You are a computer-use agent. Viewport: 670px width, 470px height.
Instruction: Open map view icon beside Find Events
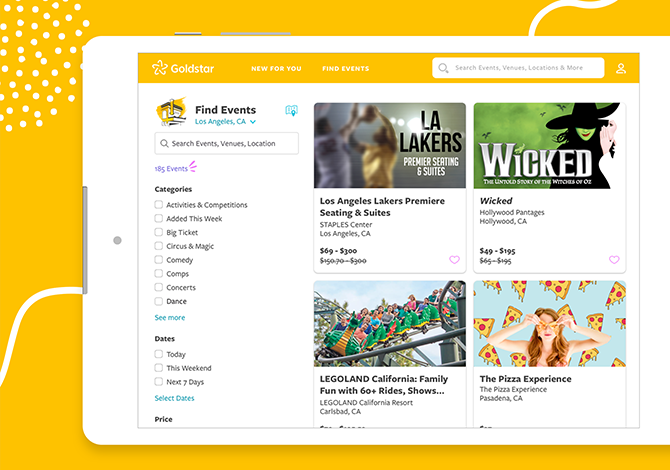pyautogui.click(x=291, y=111)
